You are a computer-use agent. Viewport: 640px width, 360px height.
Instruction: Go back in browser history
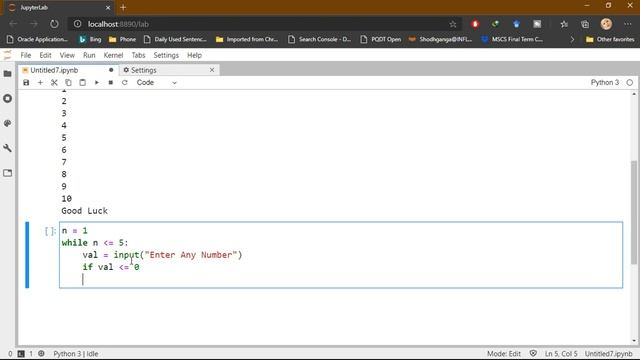point(13,24)
